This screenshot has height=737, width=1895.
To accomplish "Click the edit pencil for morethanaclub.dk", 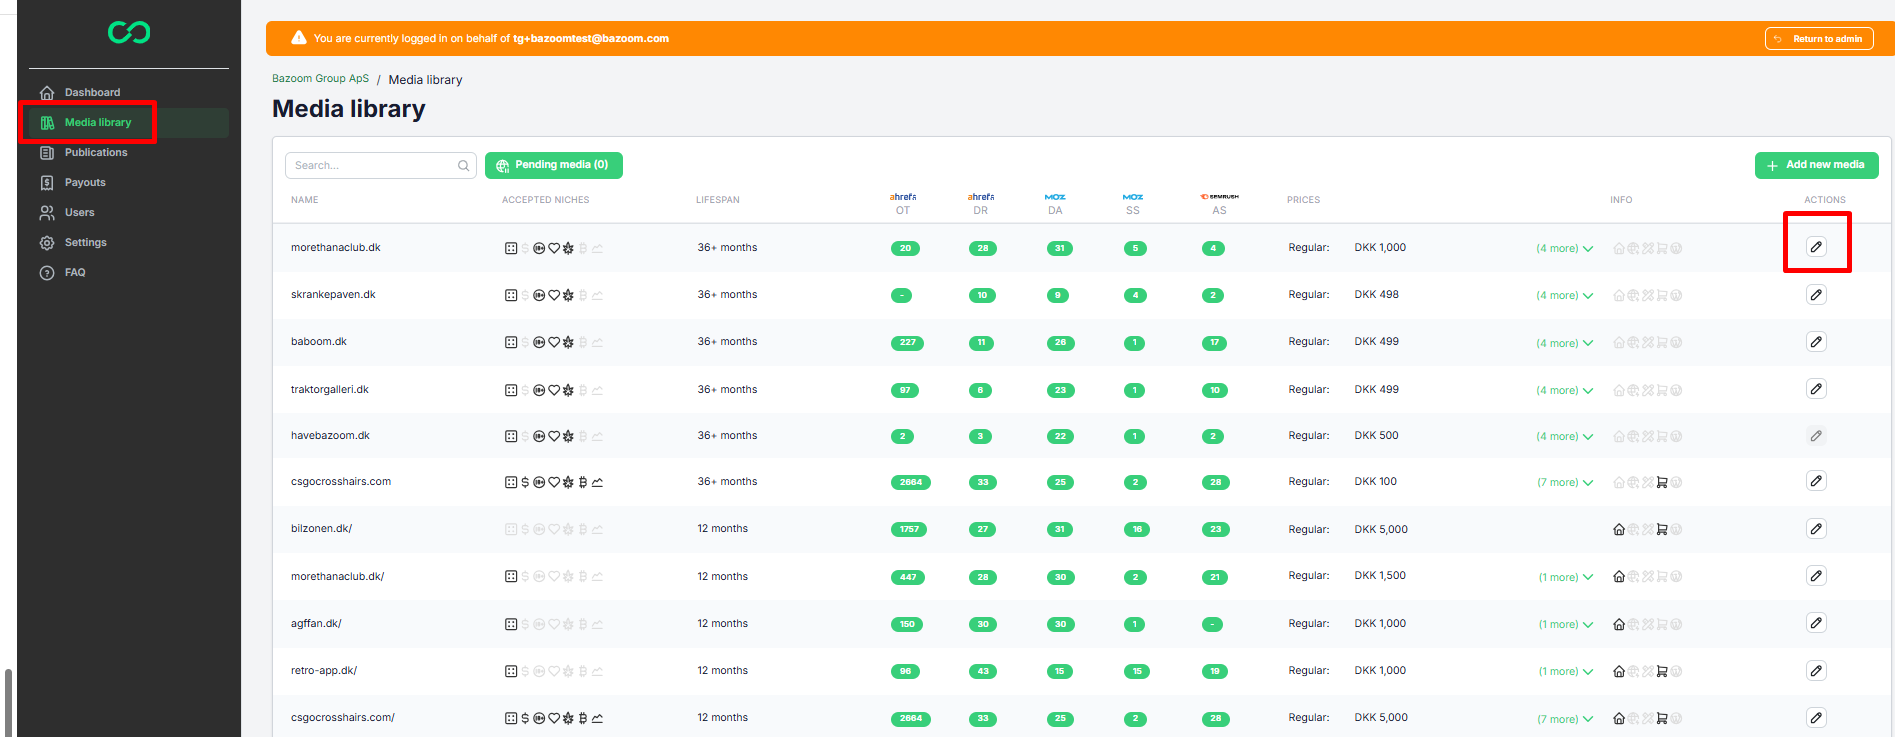I will point(1816,247).
